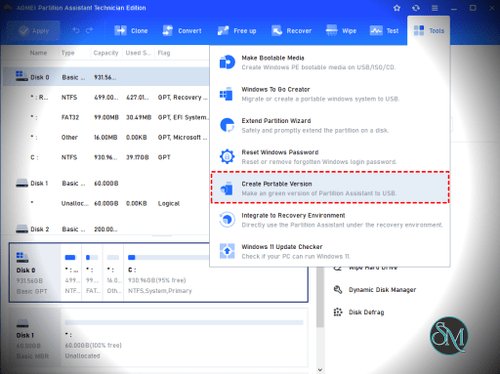
Task: Click the Create Portable Version USB icon
Action: [x=227, y=189]
